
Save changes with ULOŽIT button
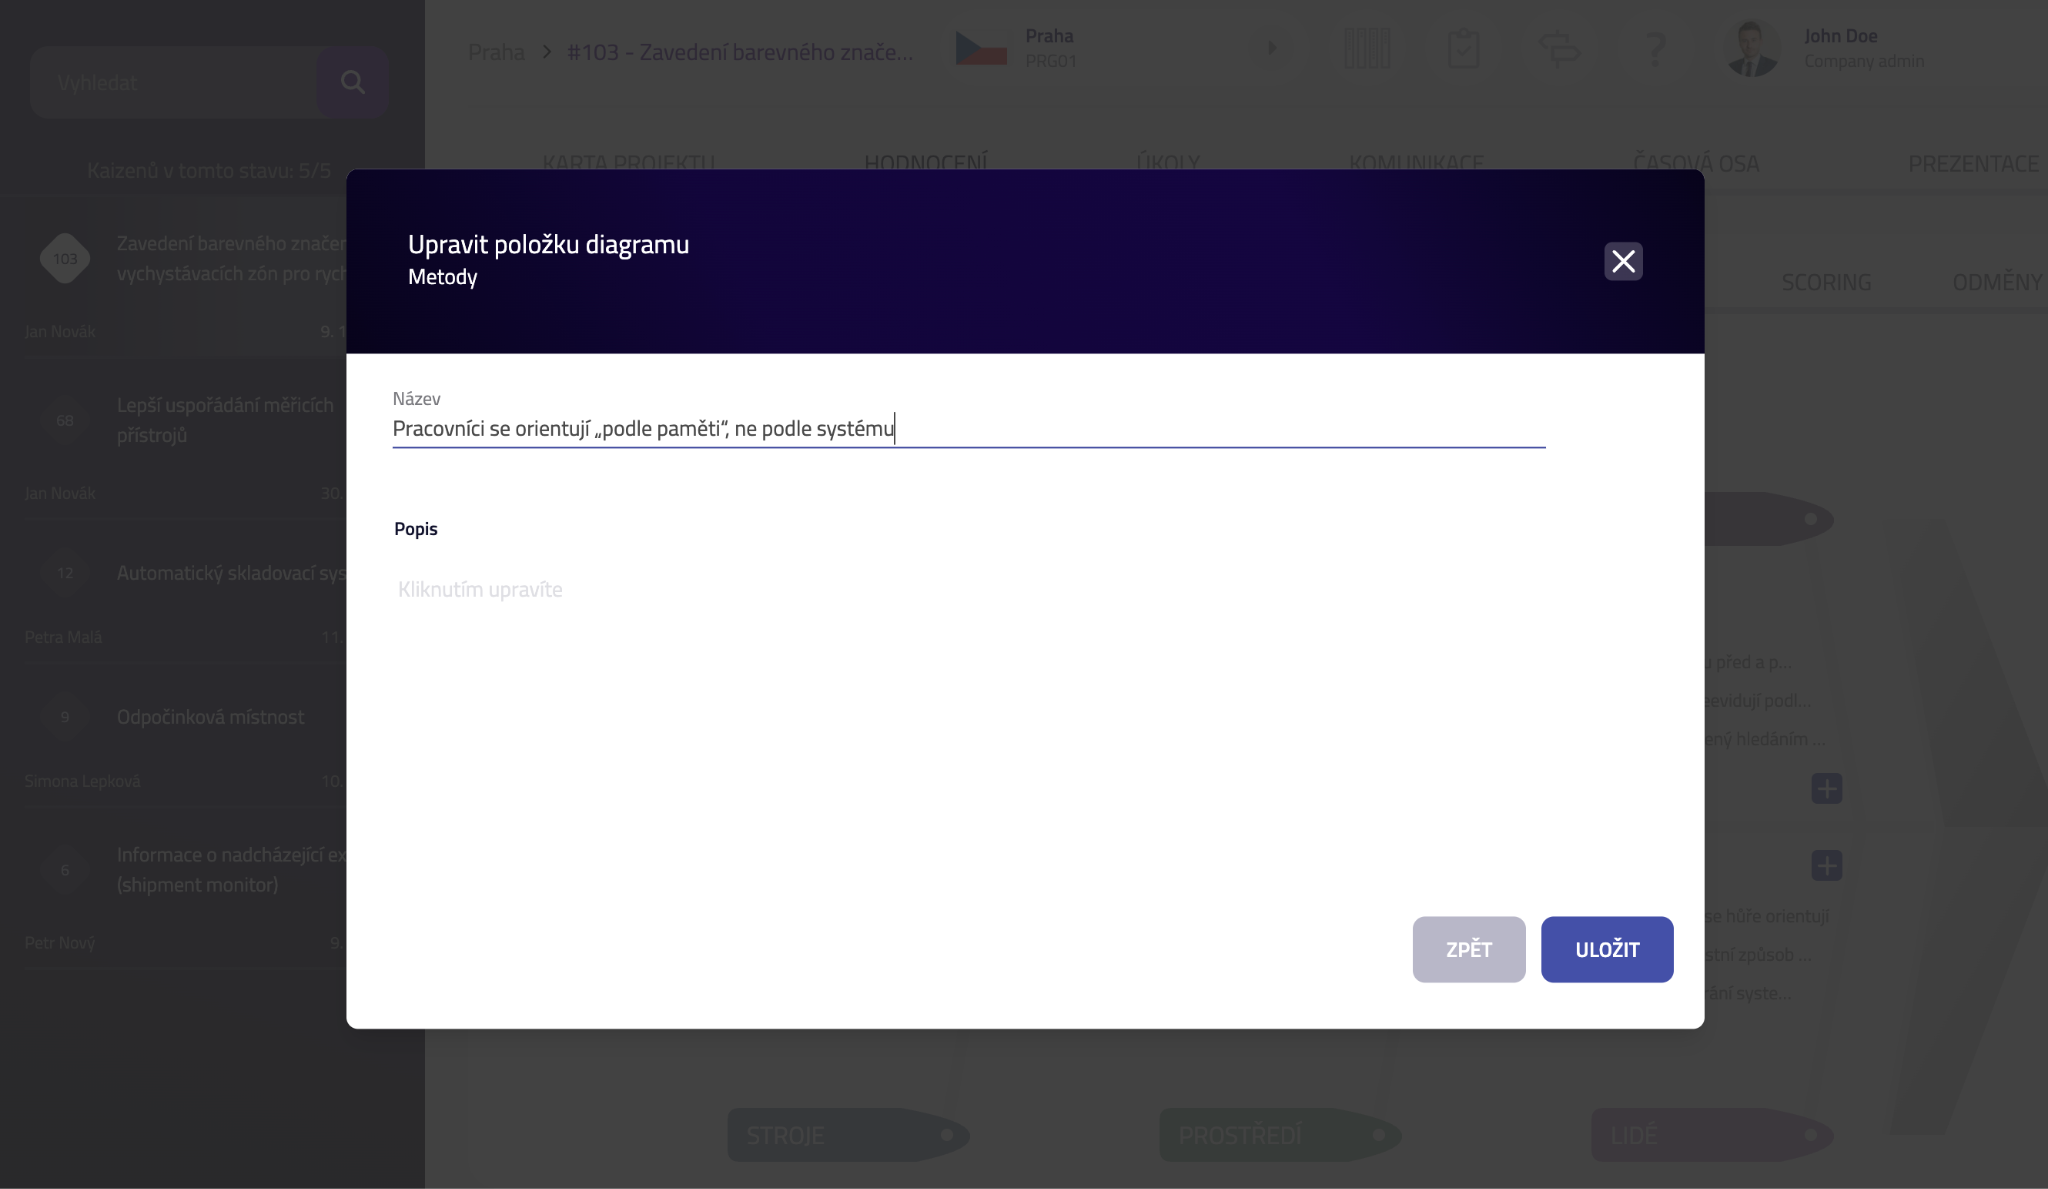[1606, 949]
